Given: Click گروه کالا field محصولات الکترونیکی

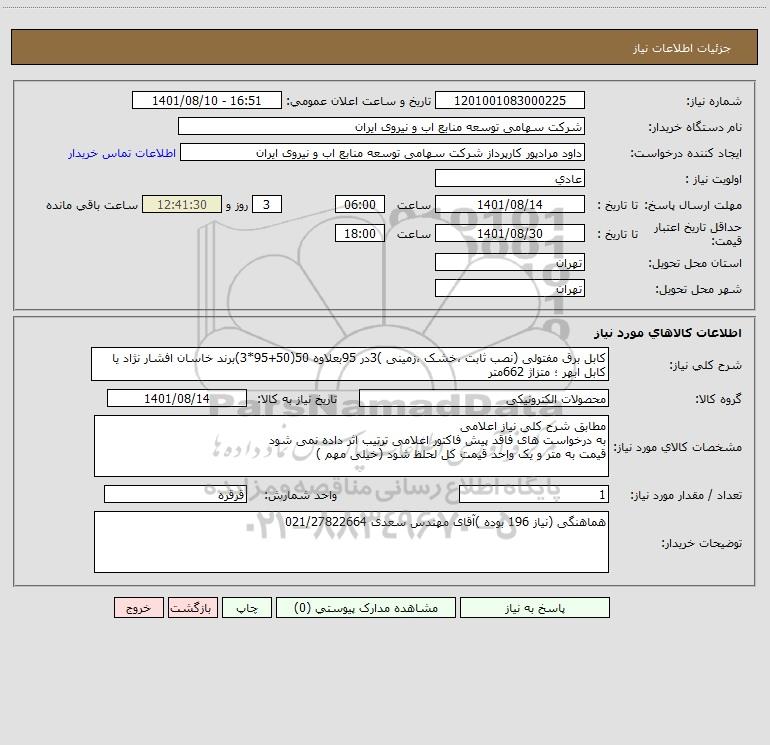Looking at the screenshot, I should (484, 399).
